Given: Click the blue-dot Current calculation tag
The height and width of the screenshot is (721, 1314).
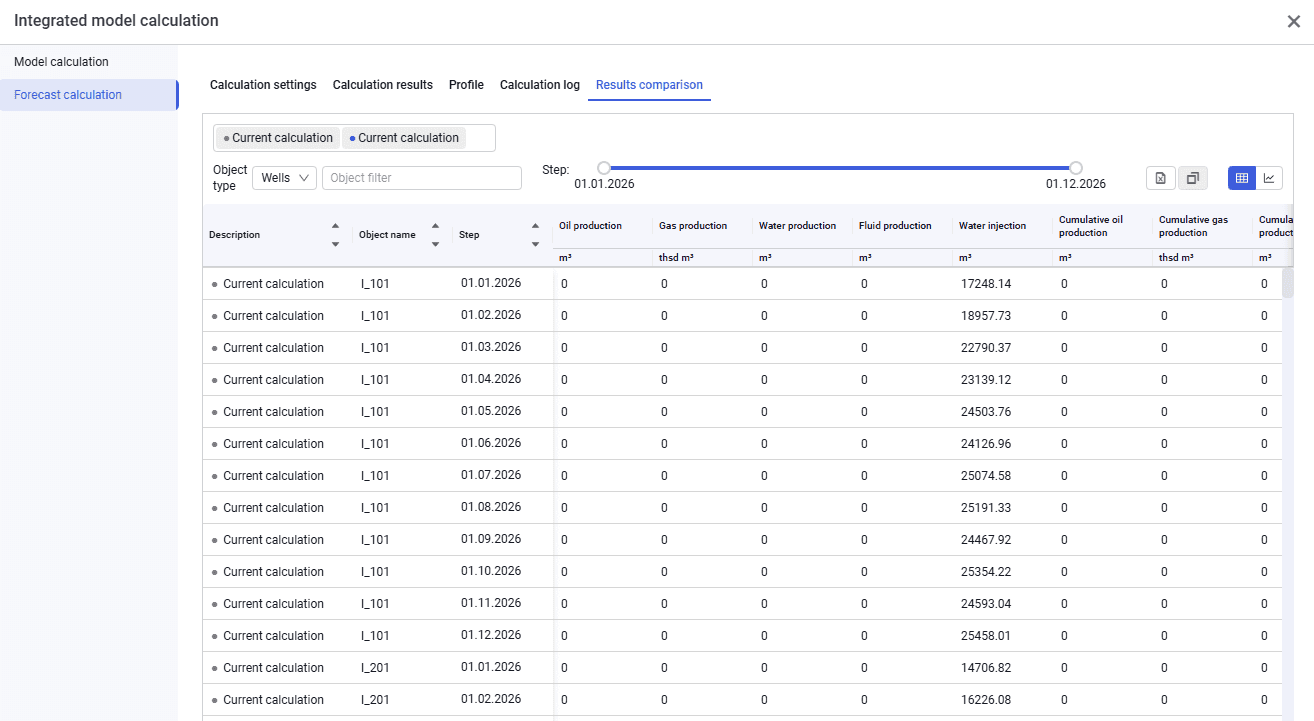Looking at the screenshot, I should (x=404, y=138).
